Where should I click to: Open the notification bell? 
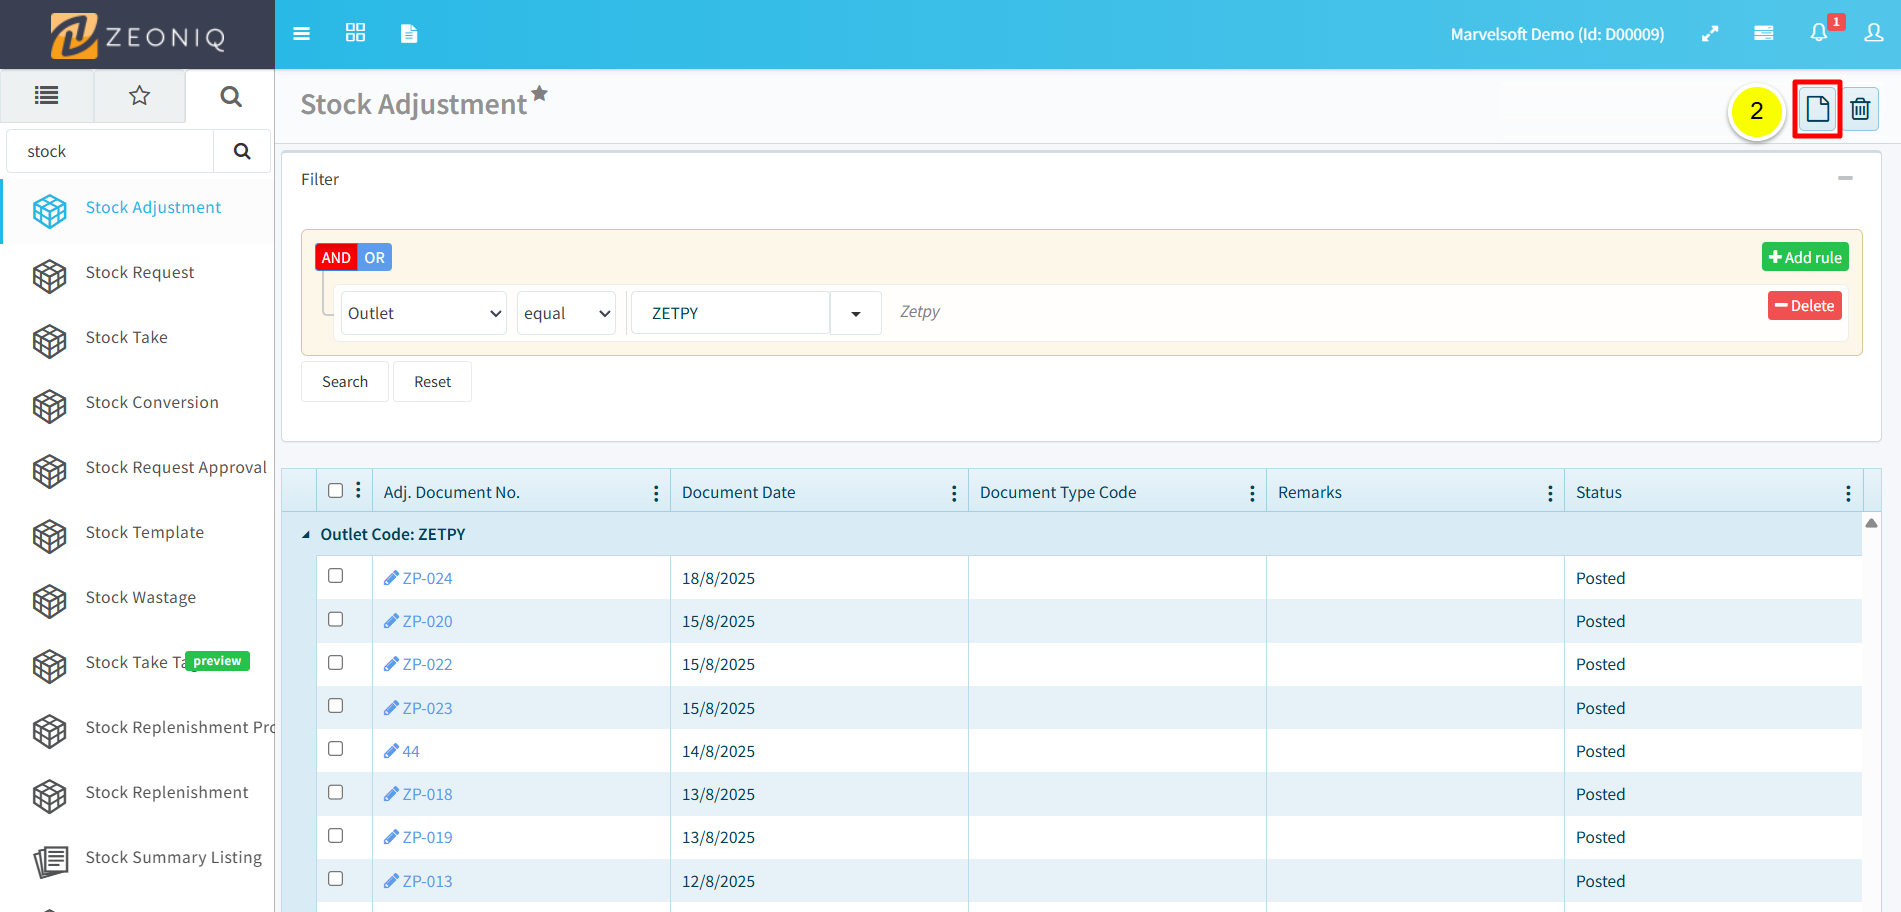[1819, 33]
